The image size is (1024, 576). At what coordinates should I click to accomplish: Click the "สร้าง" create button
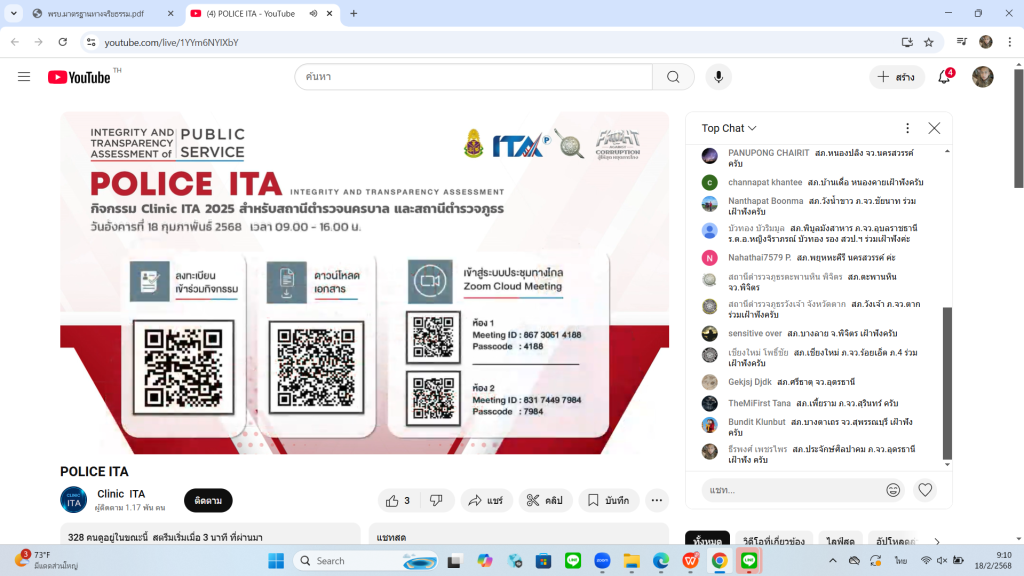pyautogui.click(x=896, y=77)
